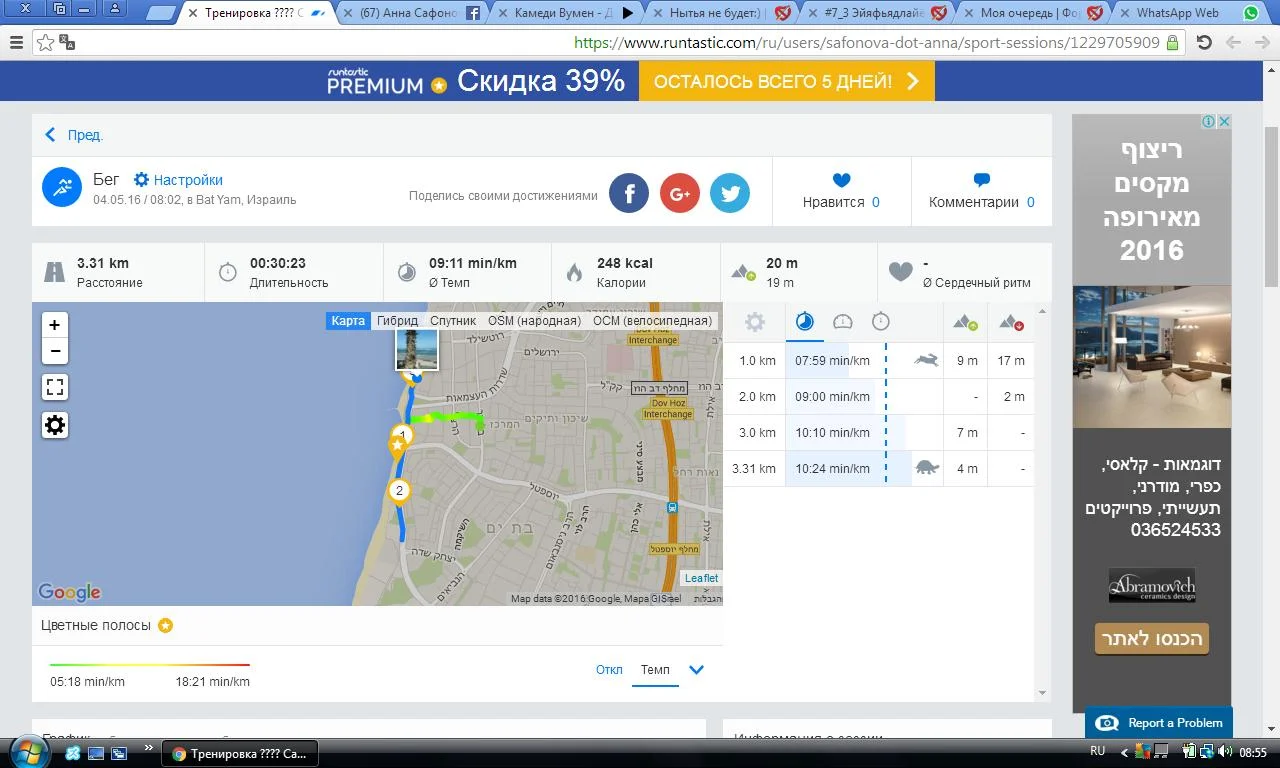Close the sidebar advertisement

[1224, 121]
